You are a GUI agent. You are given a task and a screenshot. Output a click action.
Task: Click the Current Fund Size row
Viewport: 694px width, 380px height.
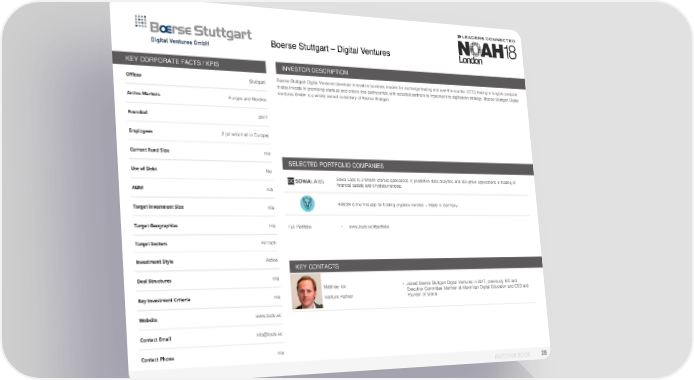tap(200, 151)
